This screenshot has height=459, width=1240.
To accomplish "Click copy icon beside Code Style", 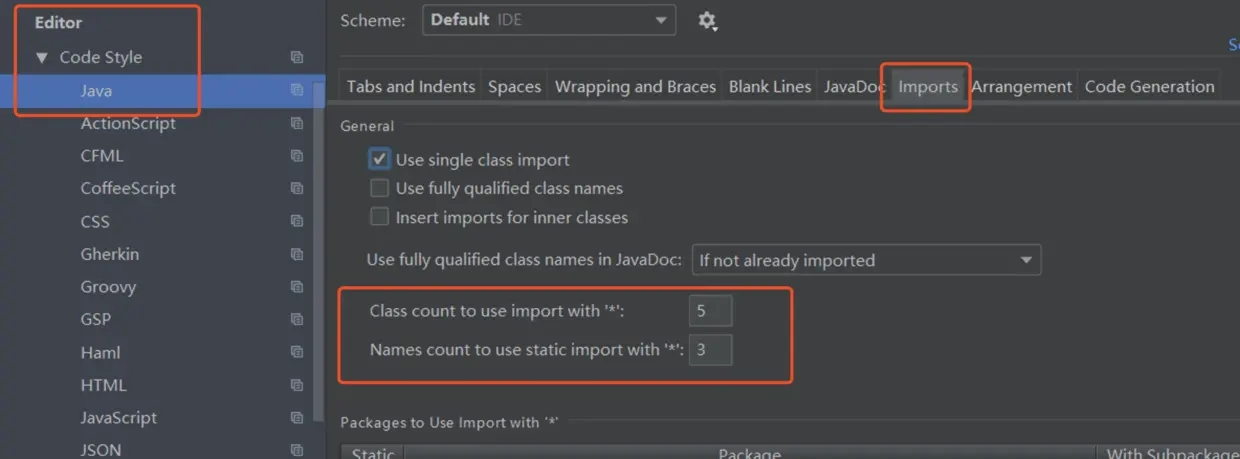I will [297, 57].
